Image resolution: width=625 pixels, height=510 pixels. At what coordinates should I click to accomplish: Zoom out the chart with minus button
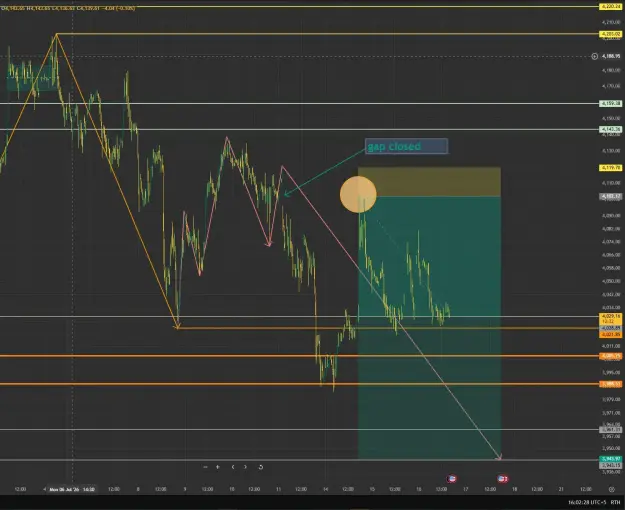click(205, 467)
